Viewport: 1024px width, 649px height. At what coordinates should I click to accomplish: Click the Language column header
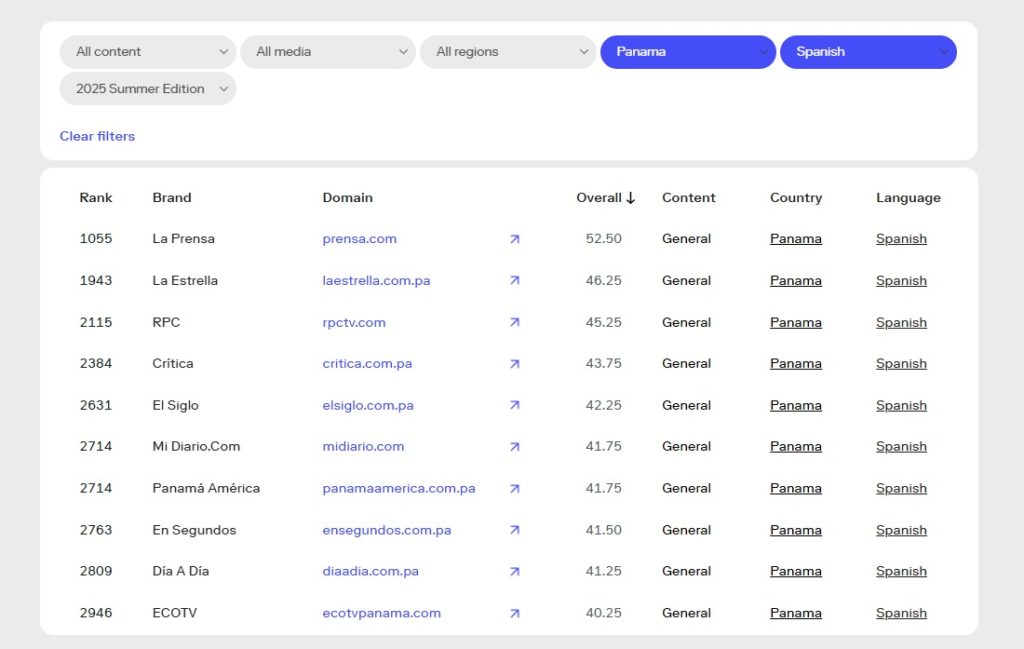[x=908, y=198]
